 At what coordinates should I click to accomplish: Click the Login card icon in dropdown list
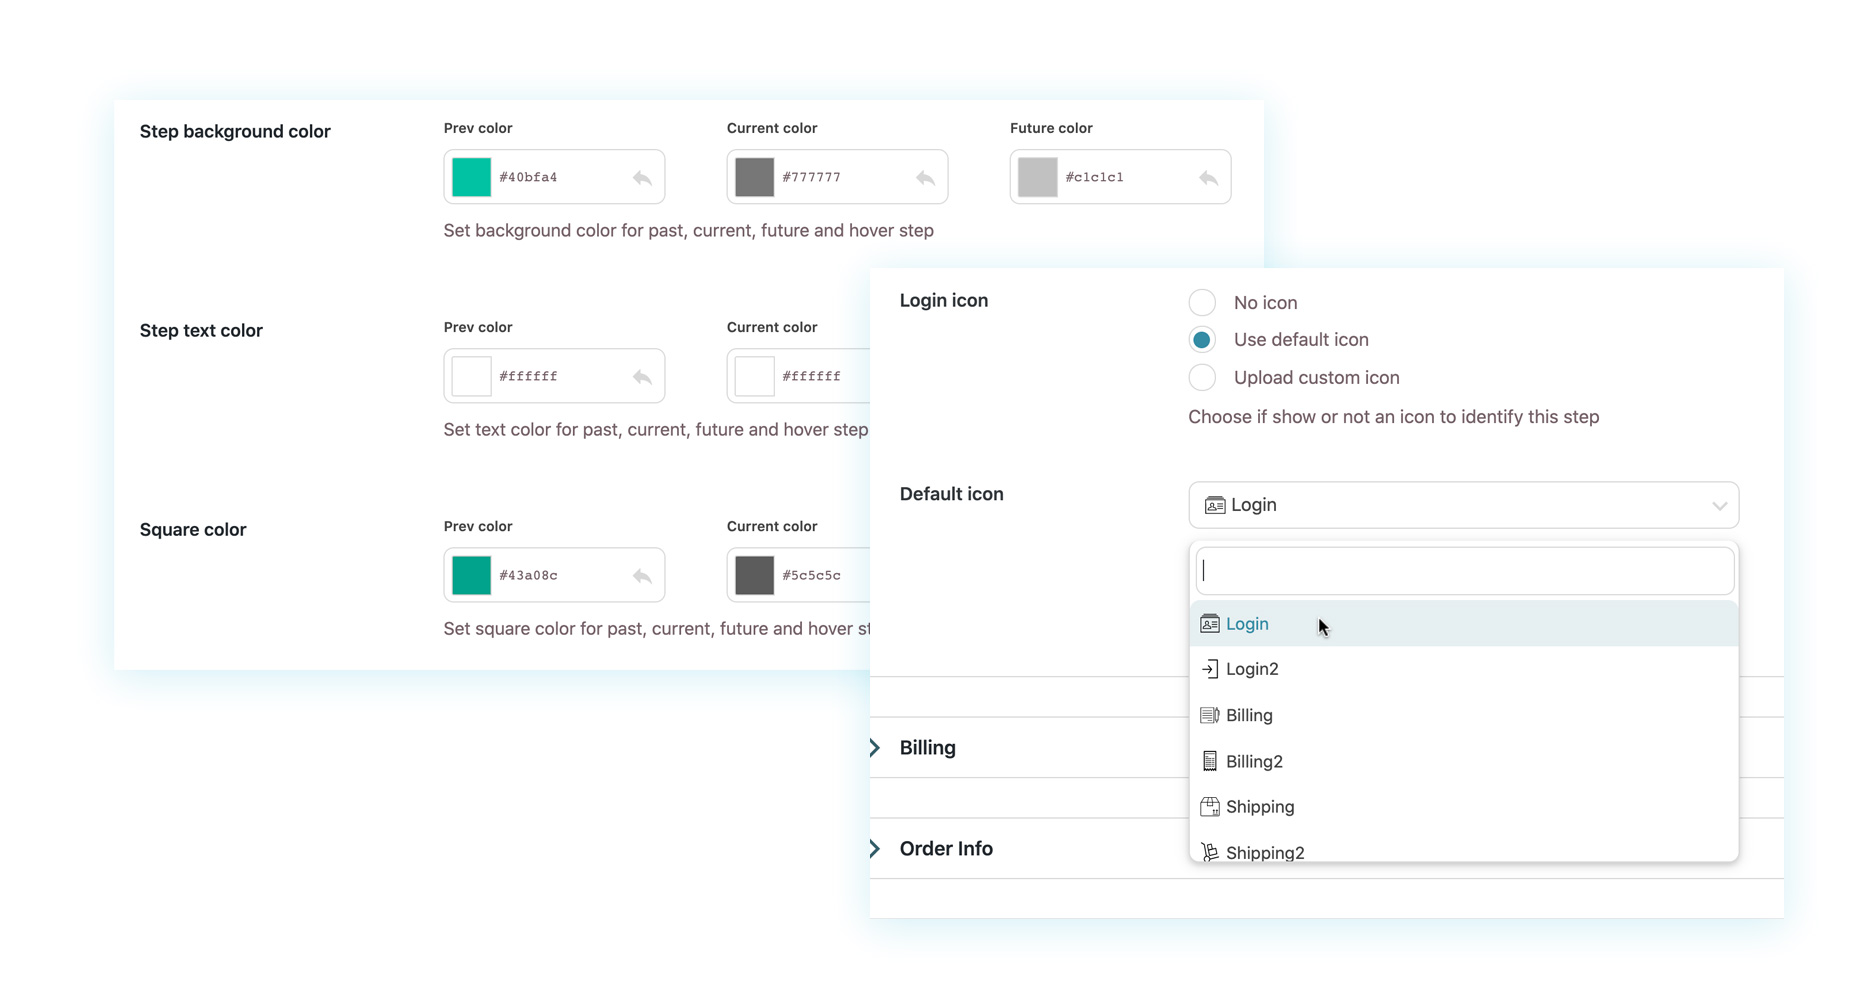(1209, 624)
